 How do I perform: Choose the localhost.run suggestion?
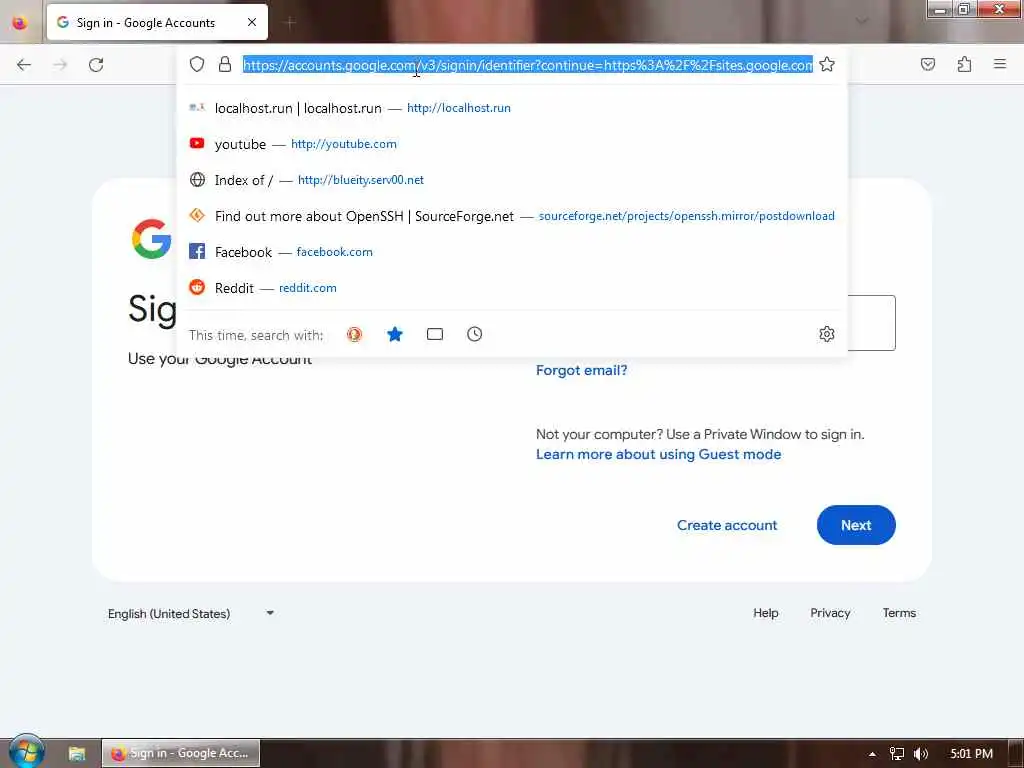pyautogui.click(x=512, y=108)
